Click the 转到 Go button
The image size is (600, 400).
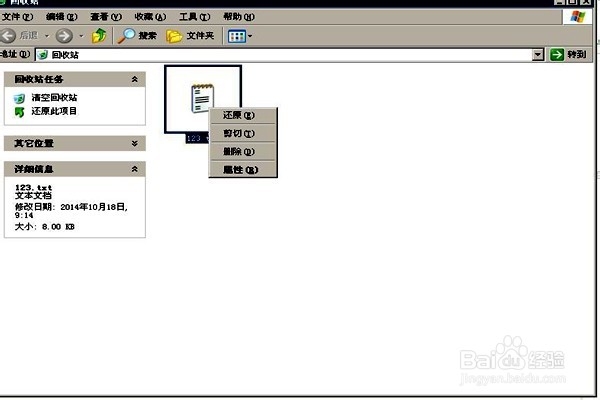569,55
